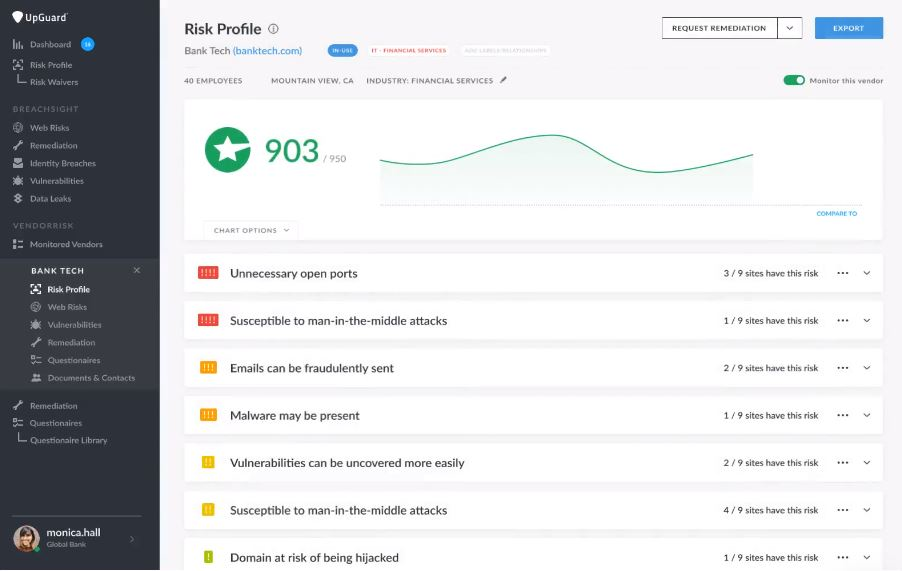Image resolution: width=902 pixels, height=571 pixels.
Task: Click Compare To under the chart
Action: pos(836,213)
